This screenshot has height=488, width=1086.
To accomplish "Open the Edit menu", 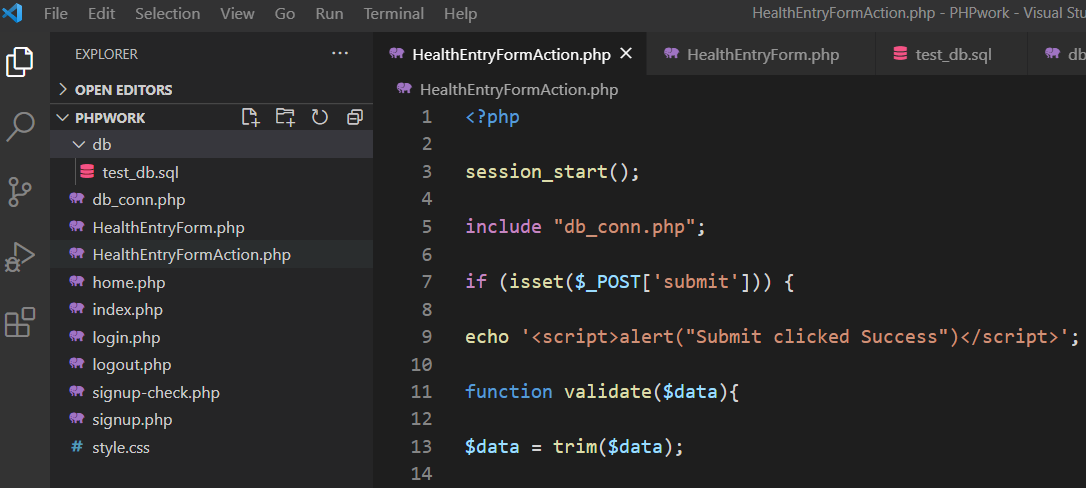I will click(x=102, y=13).
